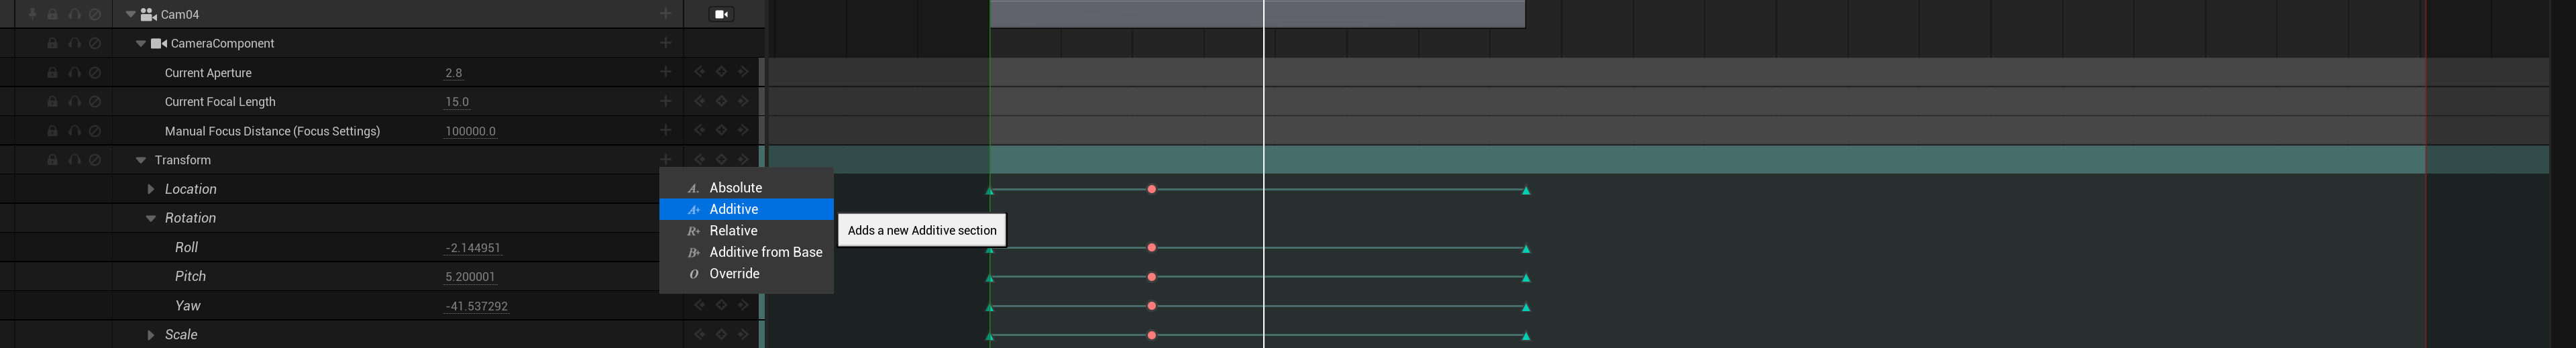The height and width of the screenshot is (348, 2576).
Task: Click the Absolute section option
Action: coord(735,188)
